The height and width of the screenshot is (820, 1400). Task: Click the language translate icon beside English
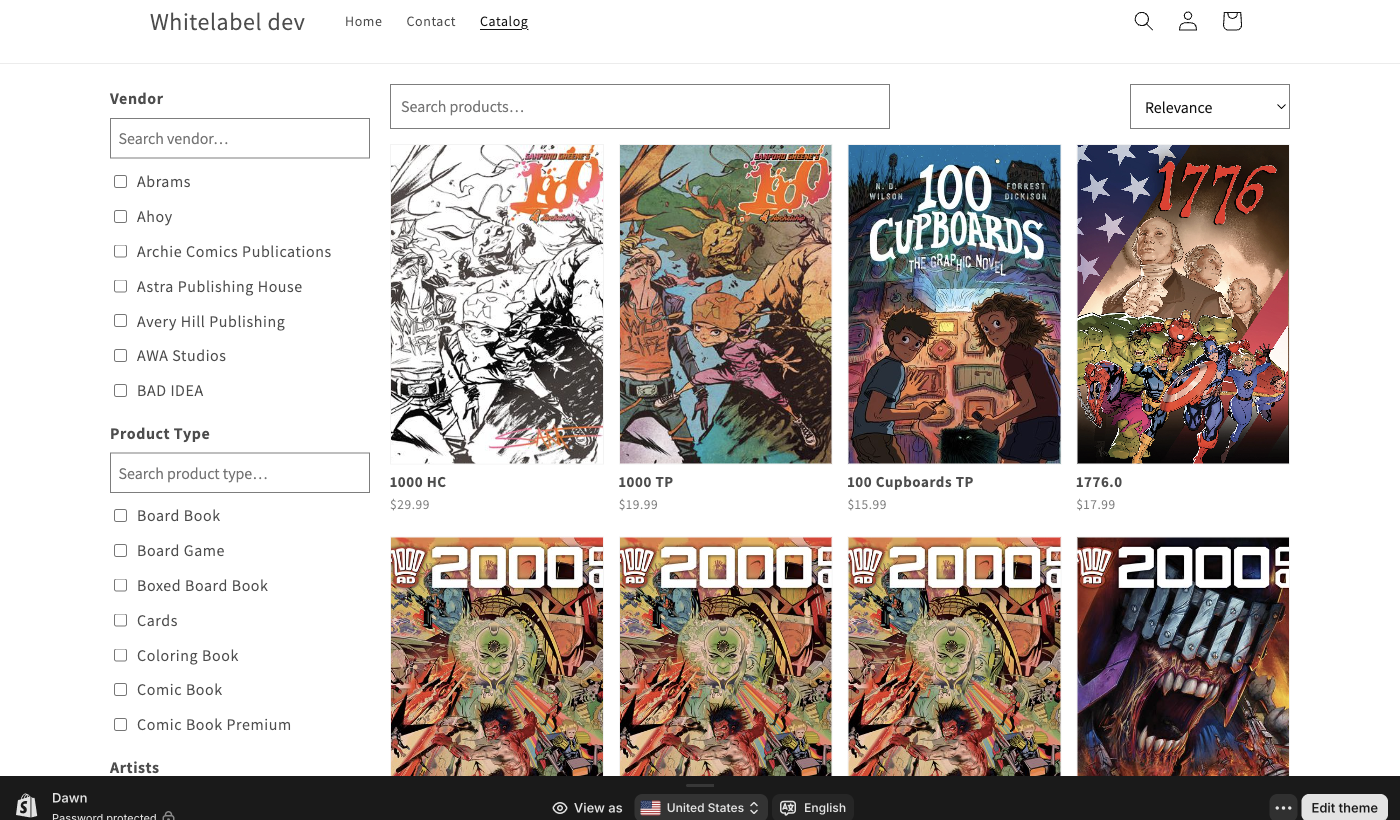coord(788,808)
